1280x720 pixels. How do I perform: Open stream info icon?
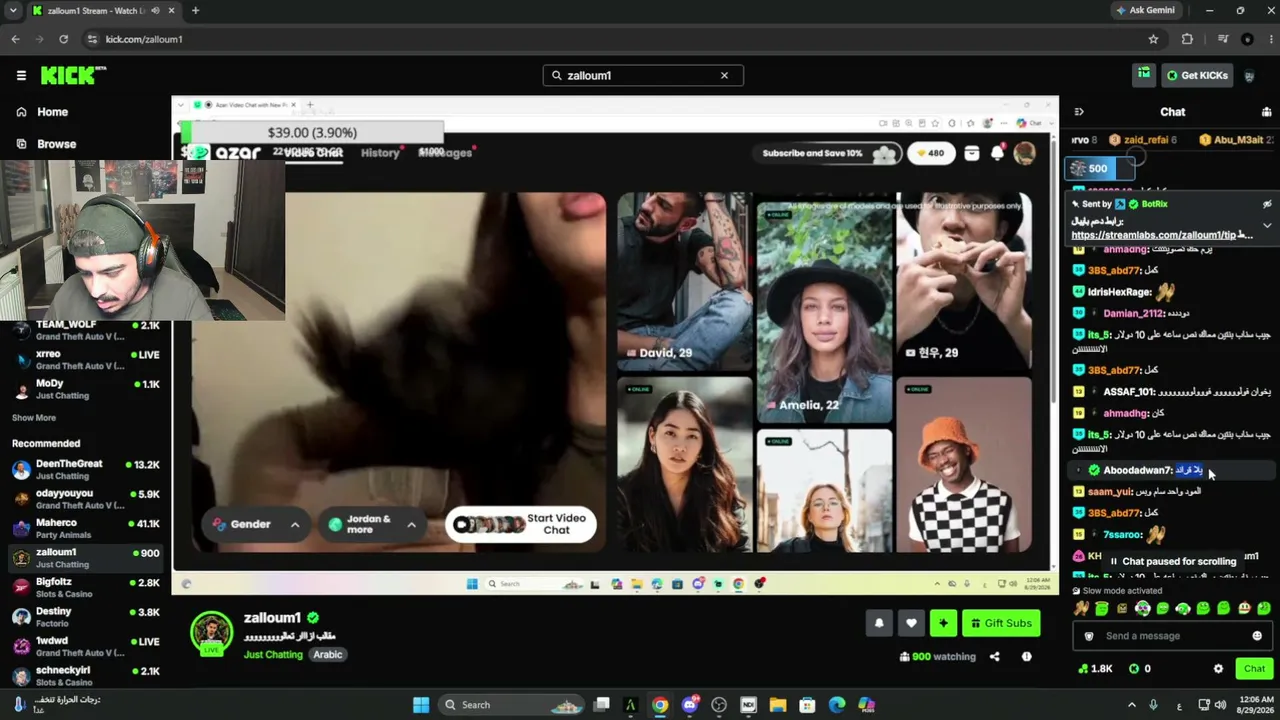point(1026,657)
